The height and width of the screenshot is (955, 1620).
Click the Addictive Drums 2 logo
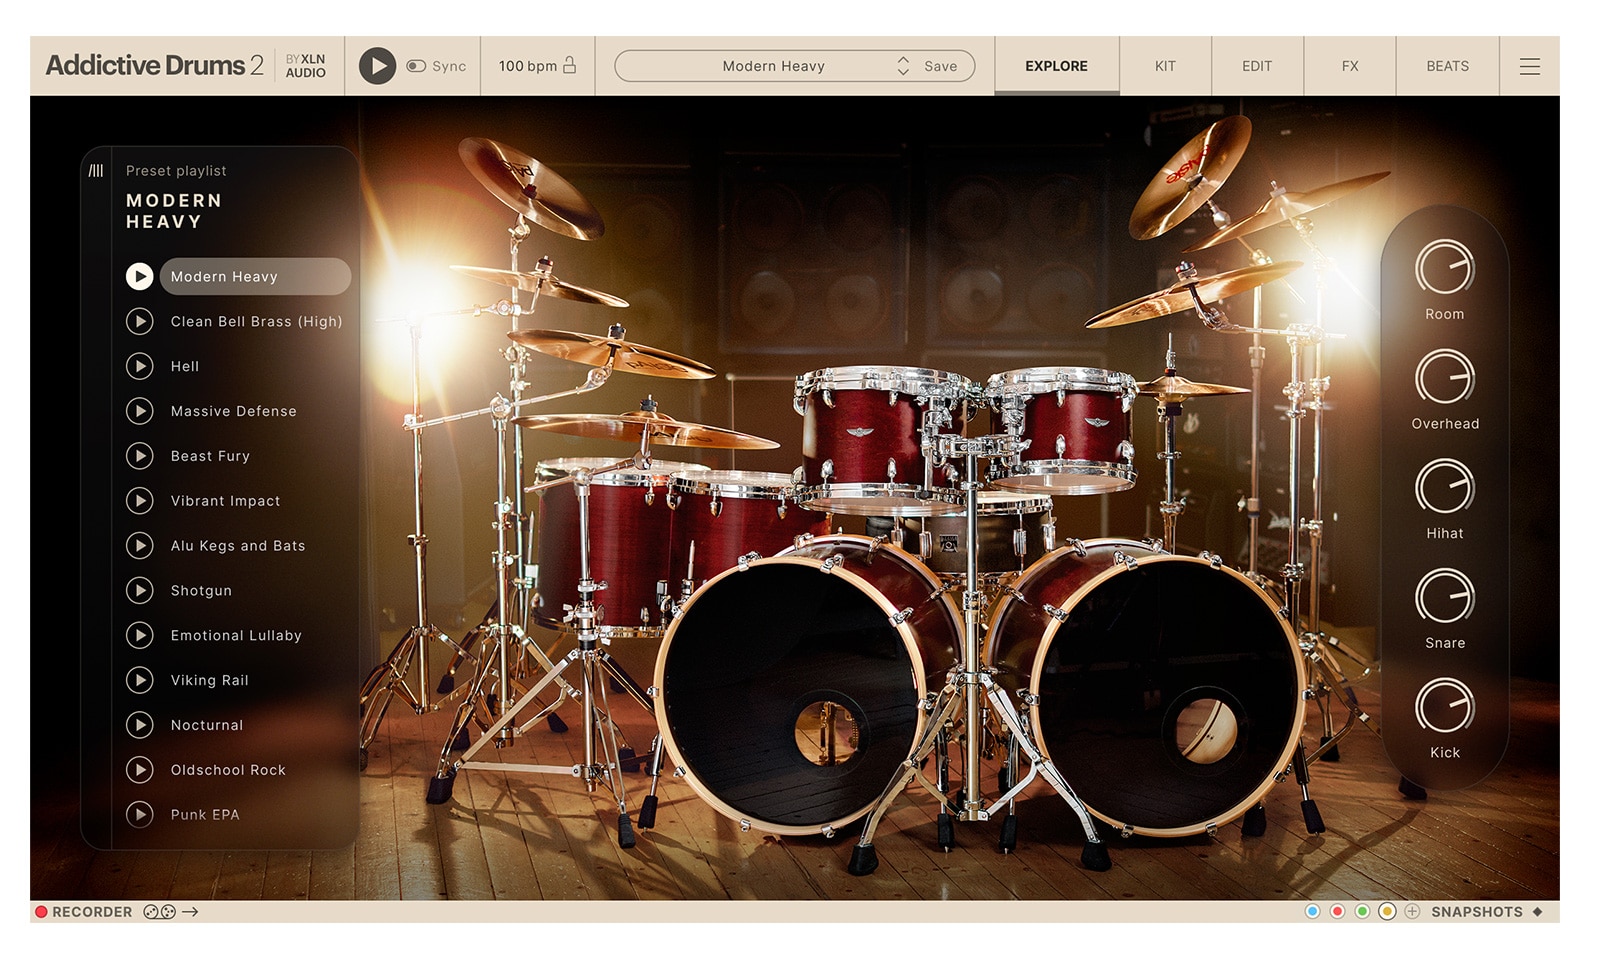[x=155, y=65]
